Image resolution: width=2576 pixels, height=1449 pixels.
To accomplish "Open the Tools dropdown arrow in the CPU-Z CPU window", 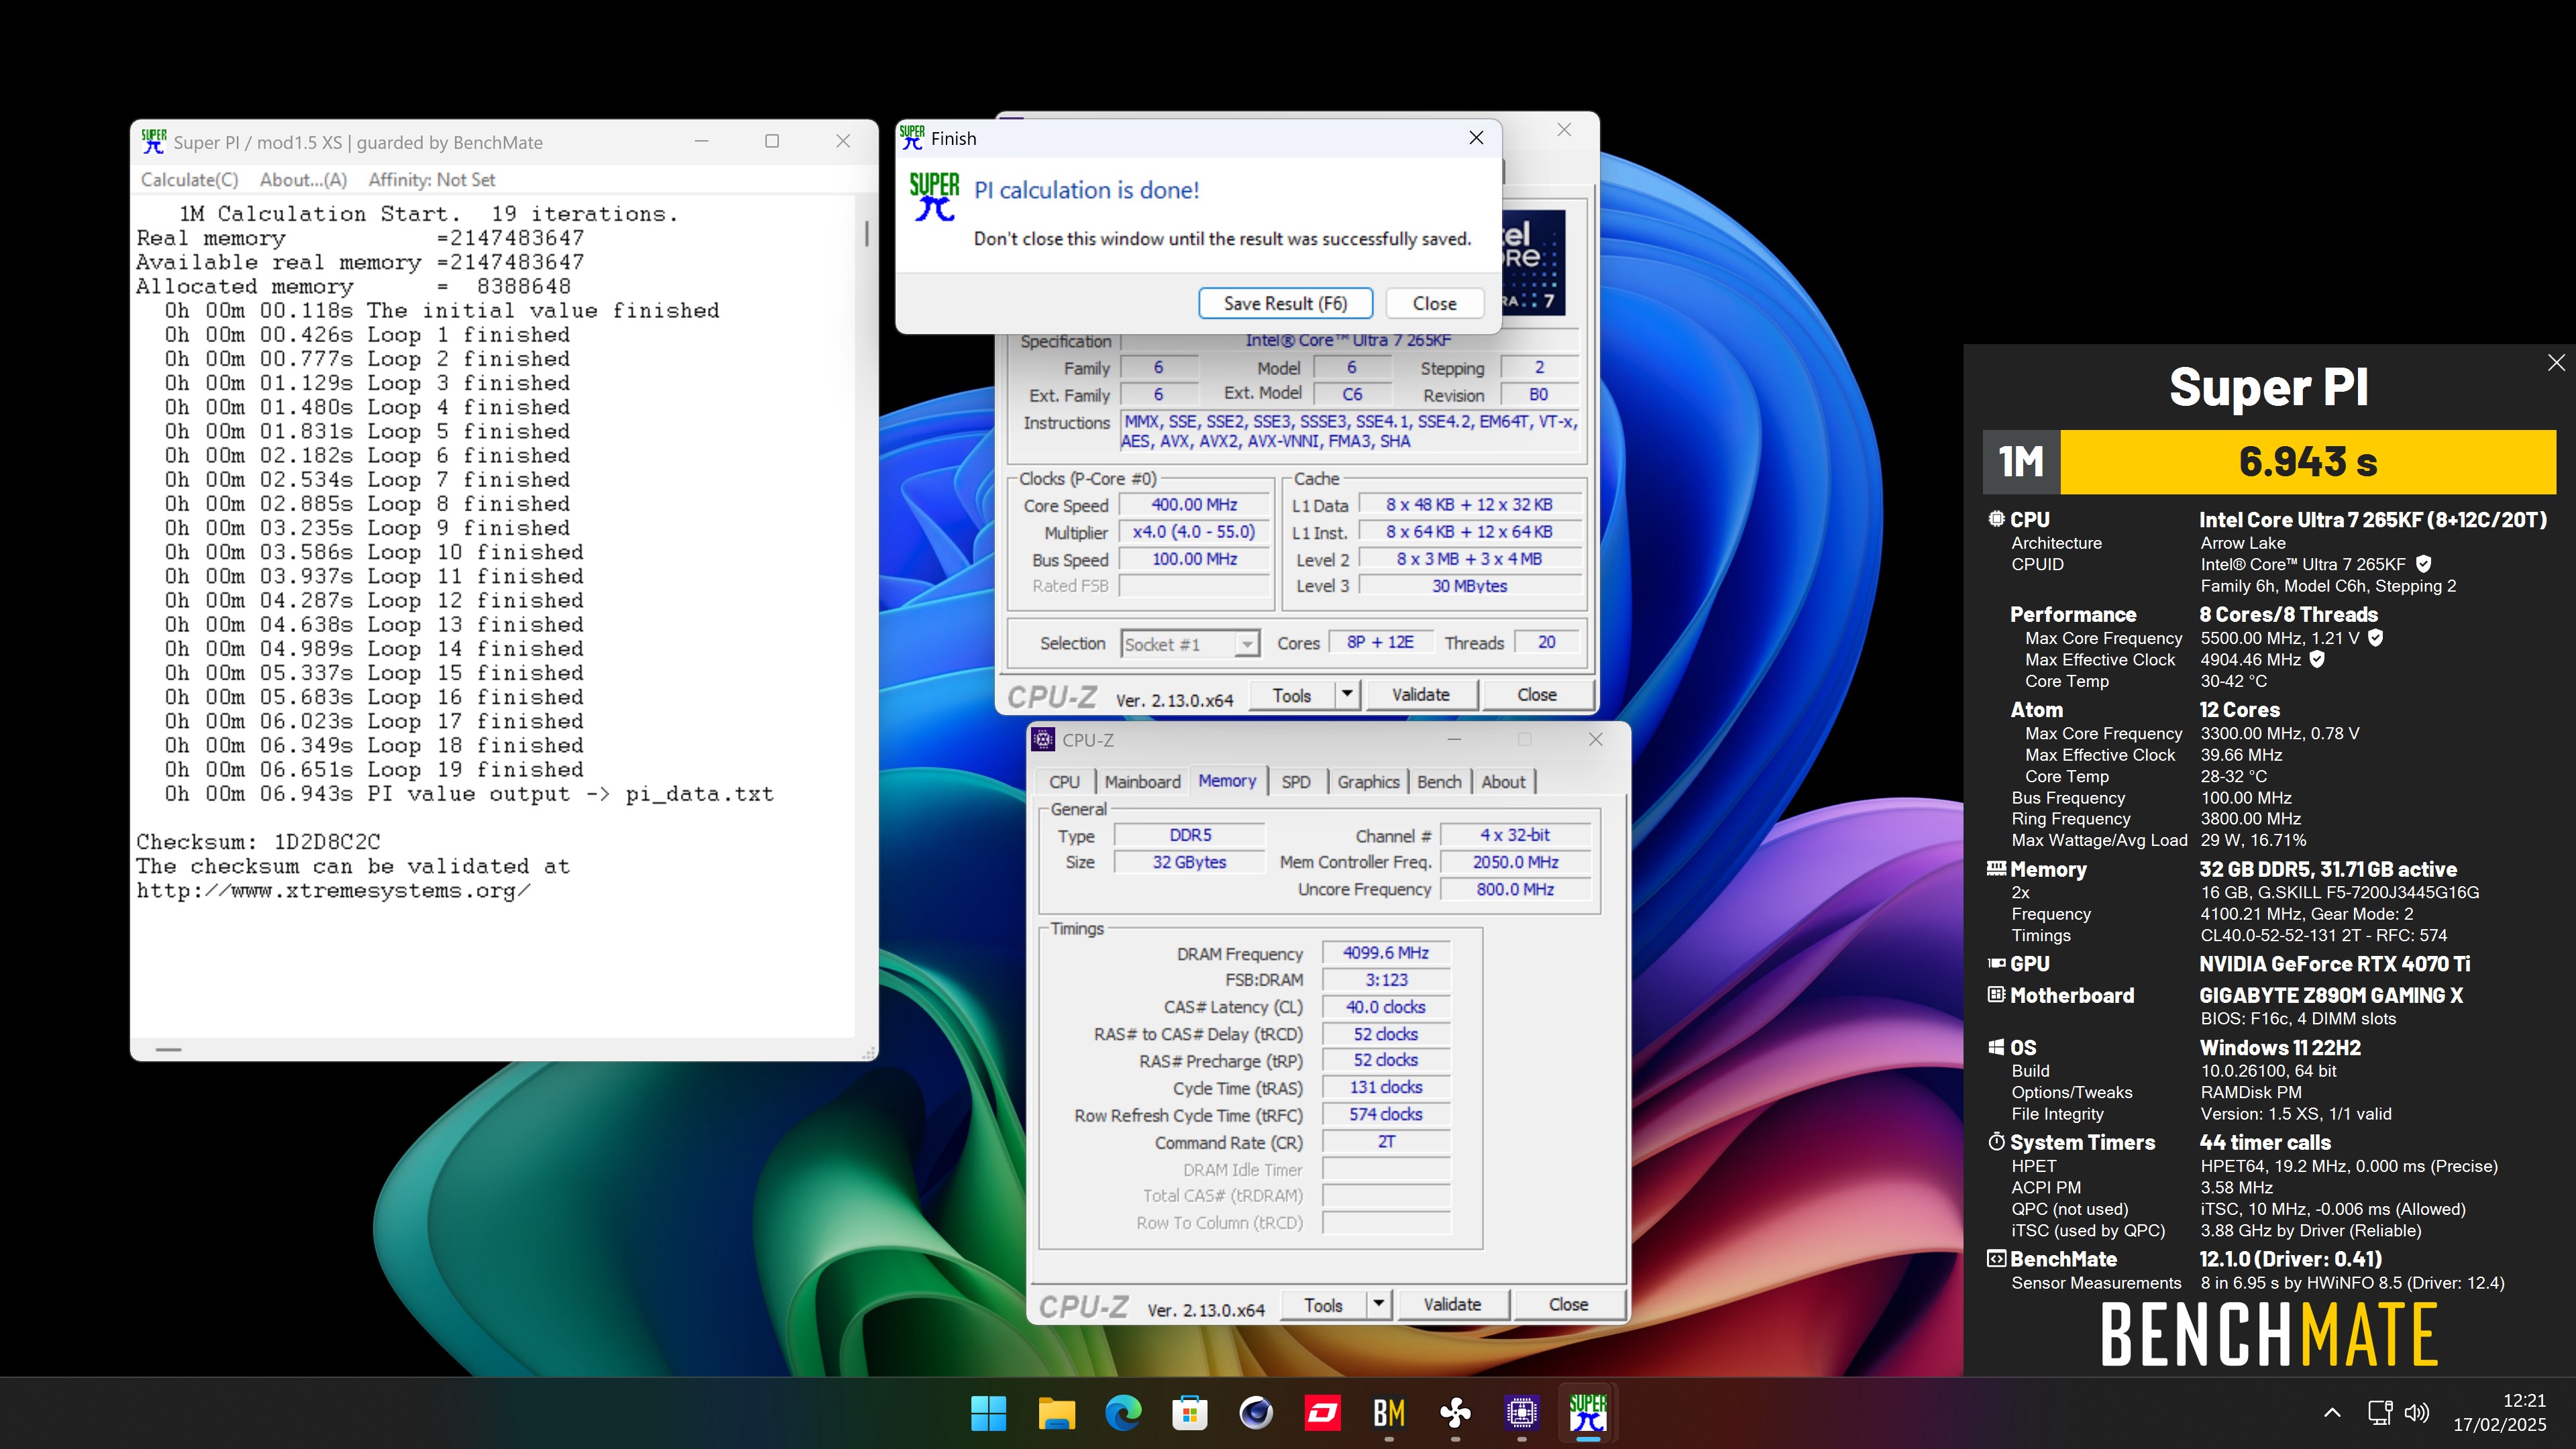I will tap(1347, 695).
